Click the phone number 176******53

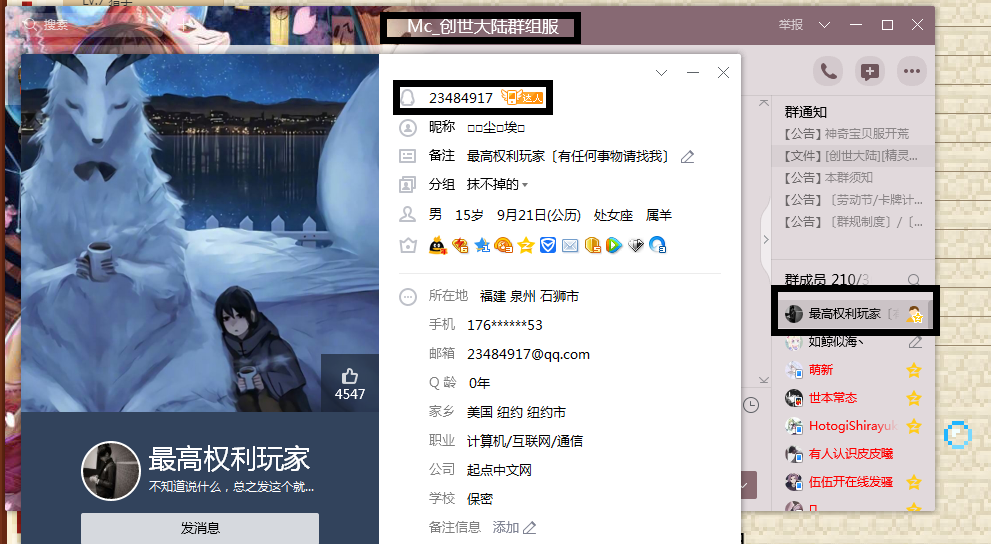504,325
